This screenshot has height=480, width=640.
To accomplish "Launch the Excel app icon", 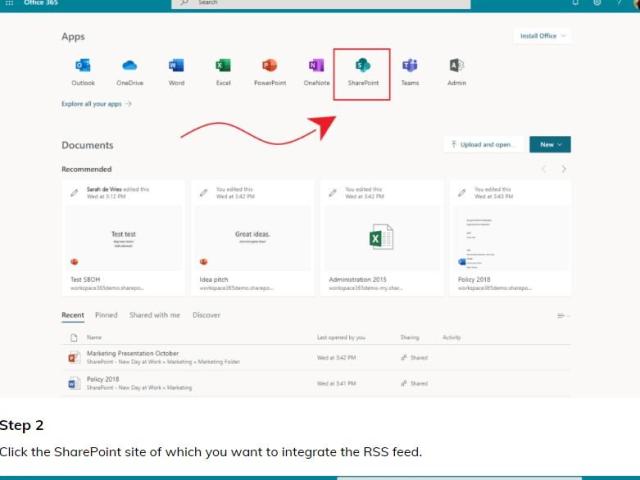I will tap(223, 65).
